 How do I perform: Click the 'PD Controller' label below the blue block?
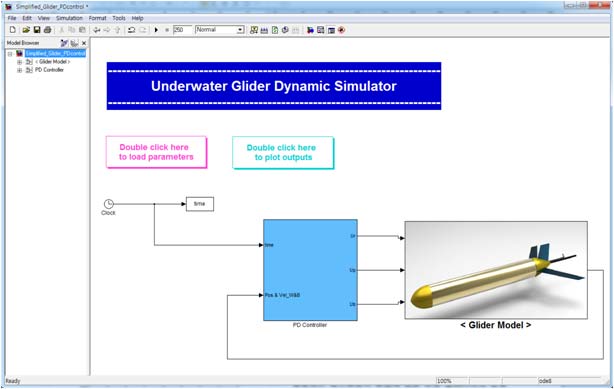310,325
